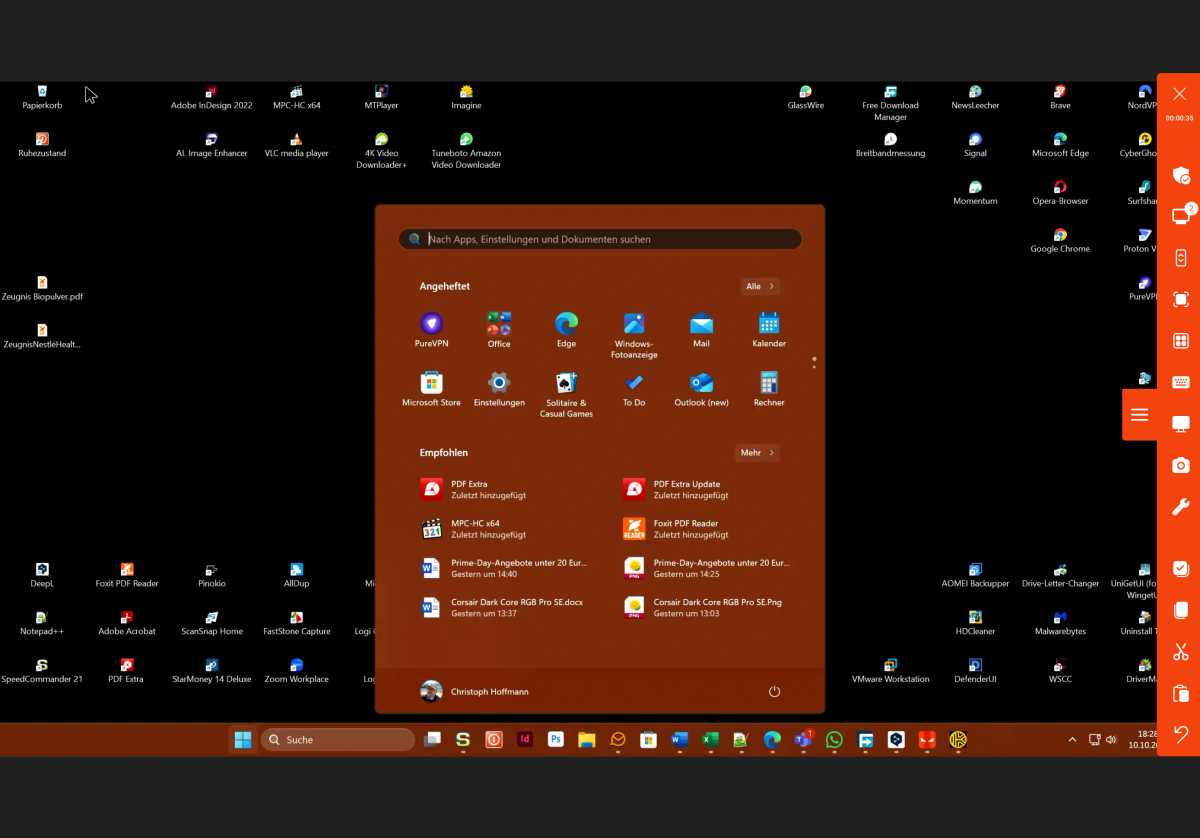The image size is (1200, 838).
Task: Expand all pinned apps with the Alle button
Action: point(759,286)
